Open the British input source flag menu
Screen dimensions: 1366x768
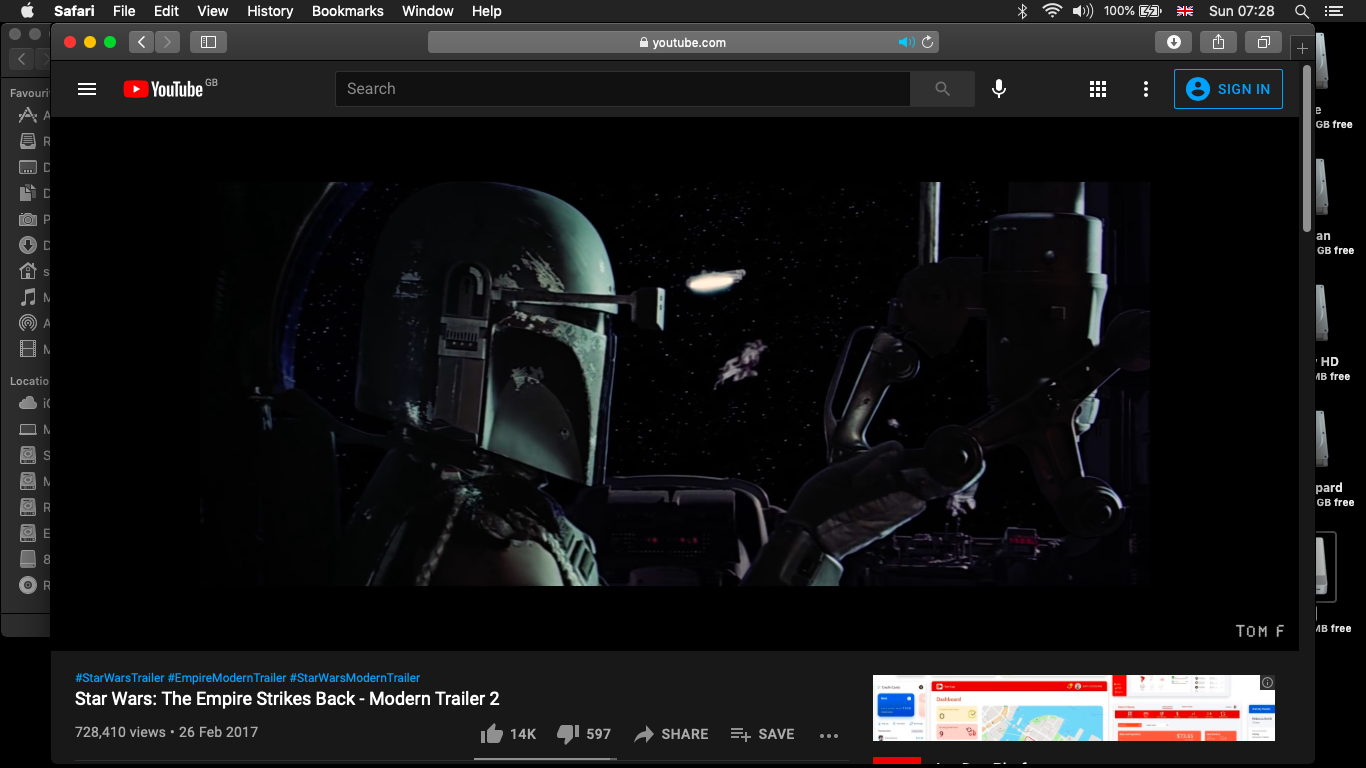pyautogui.click(x=1185, y=11)
